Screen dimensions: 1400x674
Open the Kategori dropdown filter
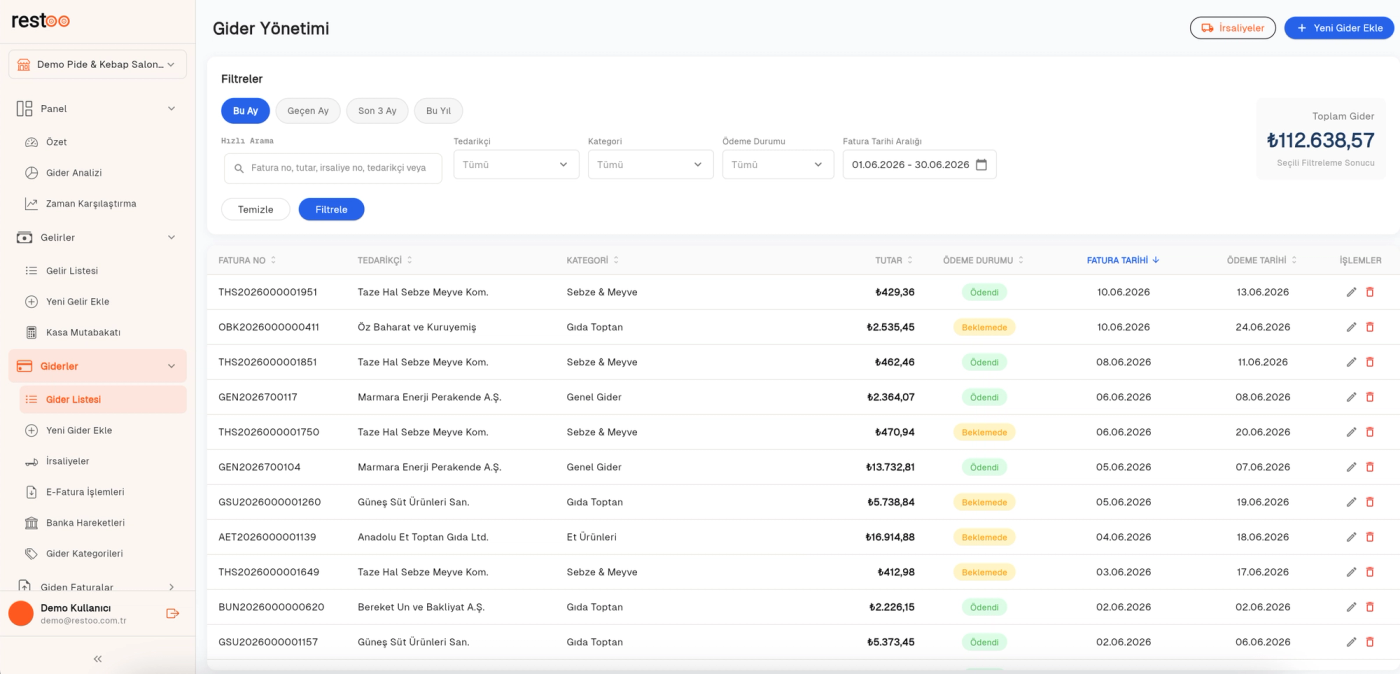pos(651,164)
